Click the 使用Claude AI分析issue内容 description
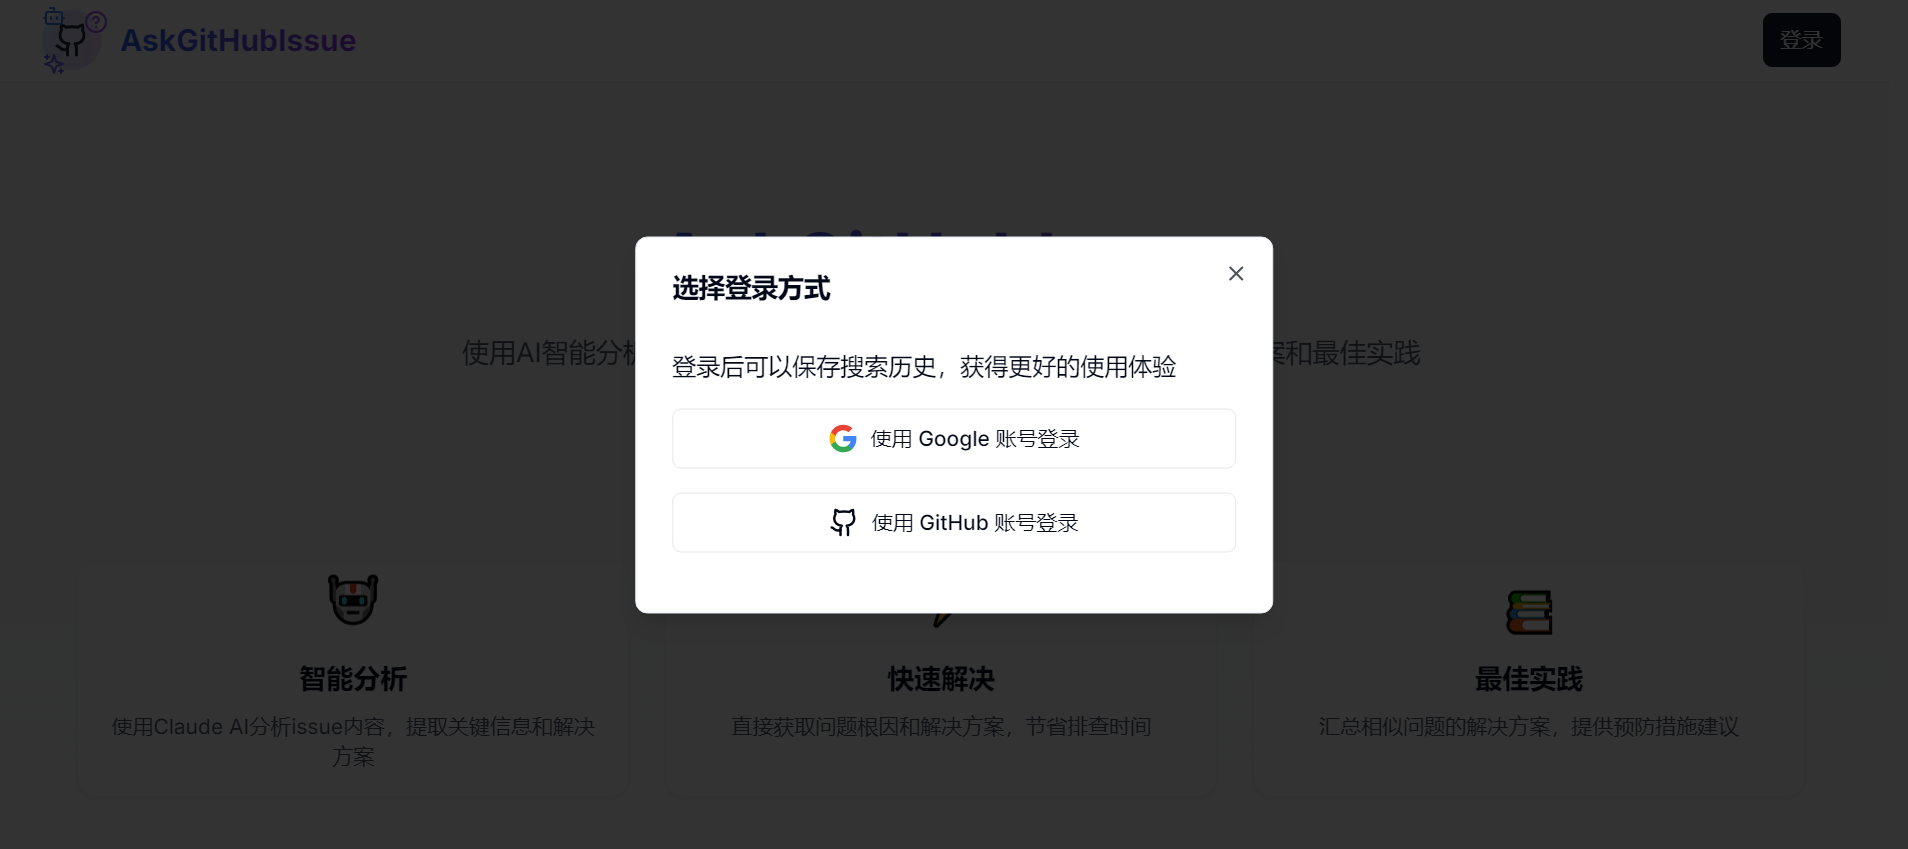1908x849 pixels. (x=353, y=741)
